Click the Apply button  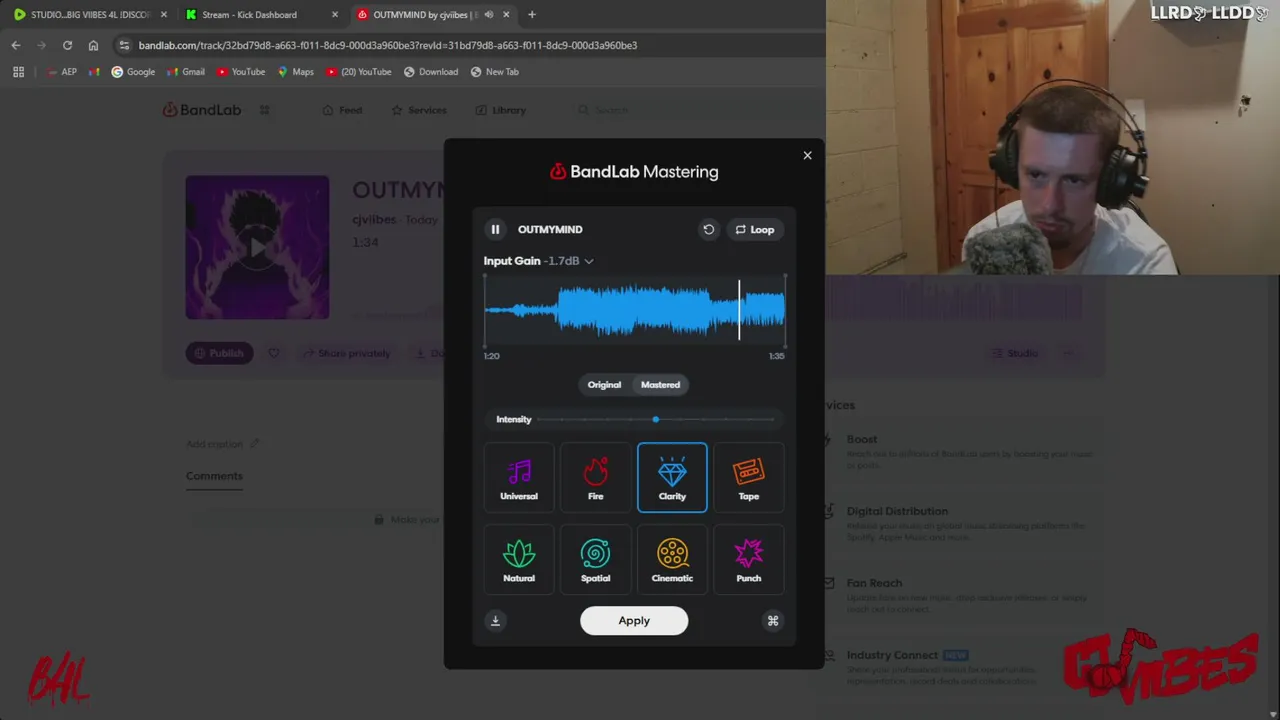tap(634, 620)
